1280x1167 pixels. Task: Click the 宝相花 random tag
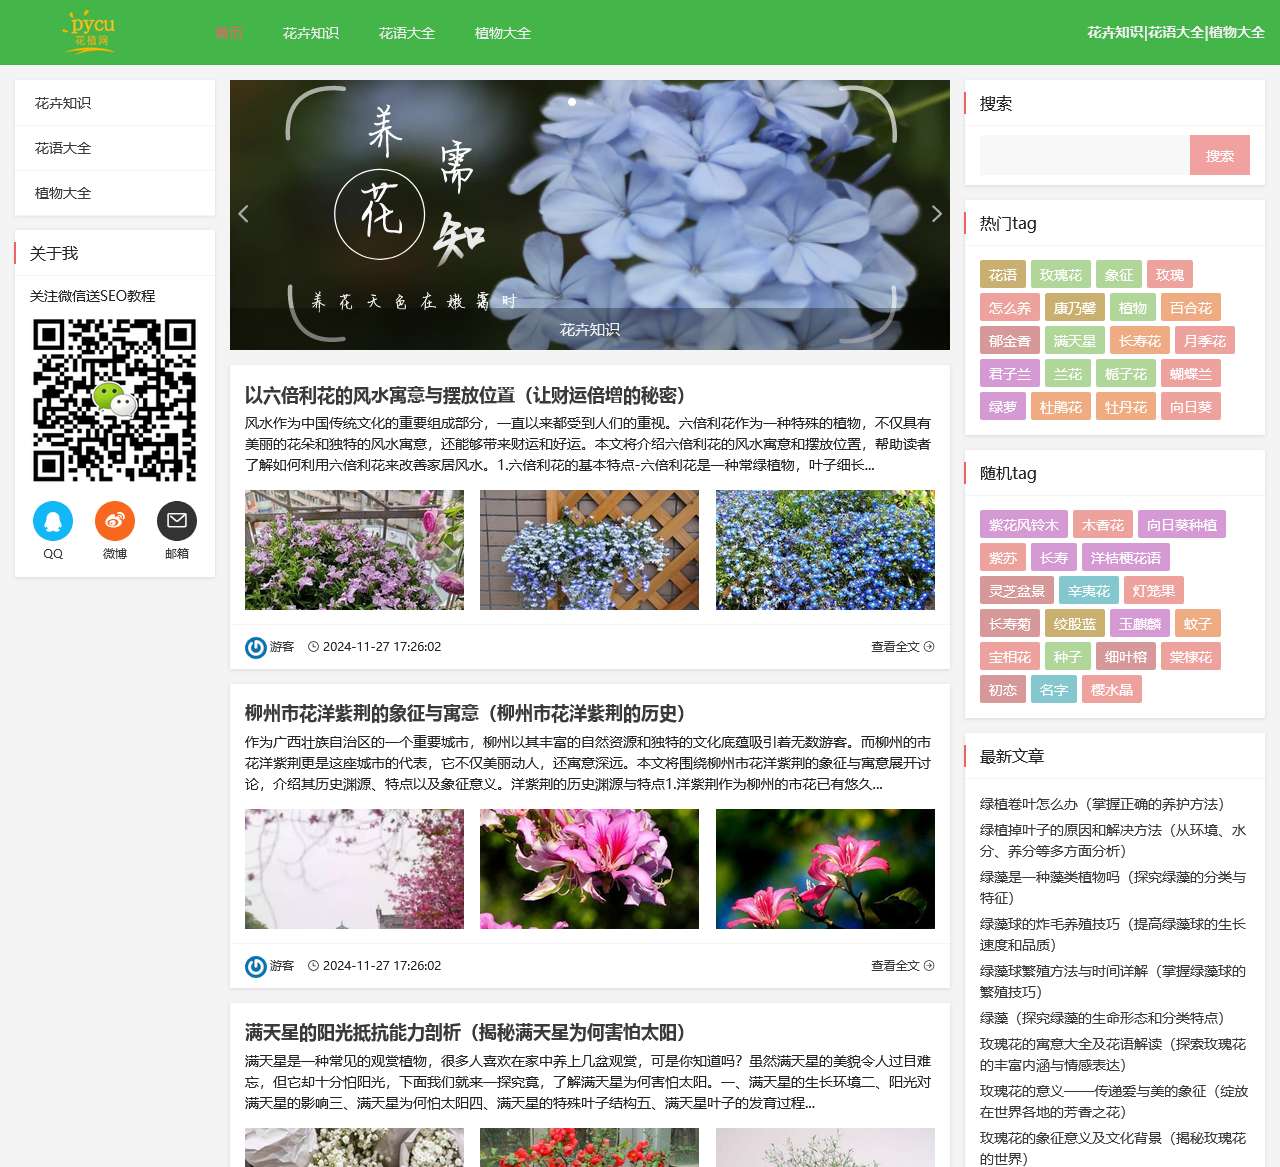(x=1010, y=657)
